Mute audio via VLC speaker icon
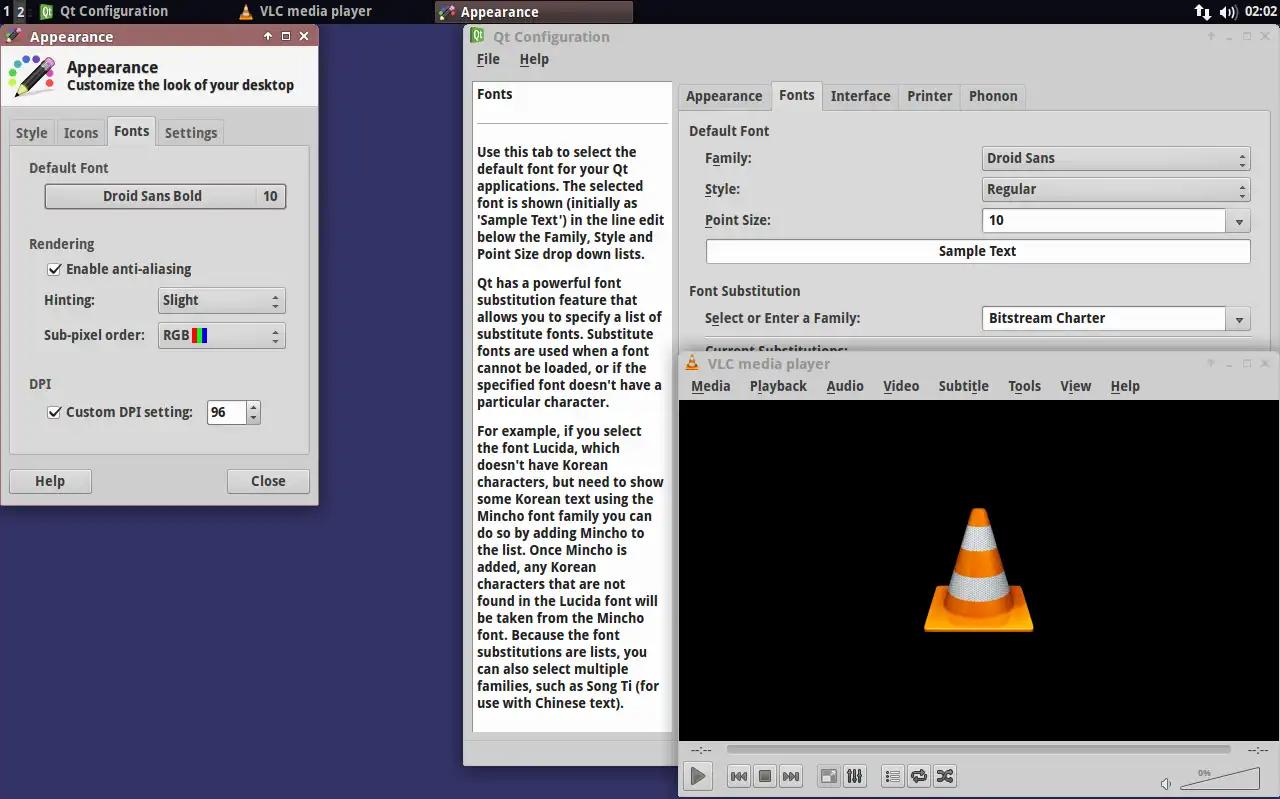The image size is (1280, 799). point(1166,783)
